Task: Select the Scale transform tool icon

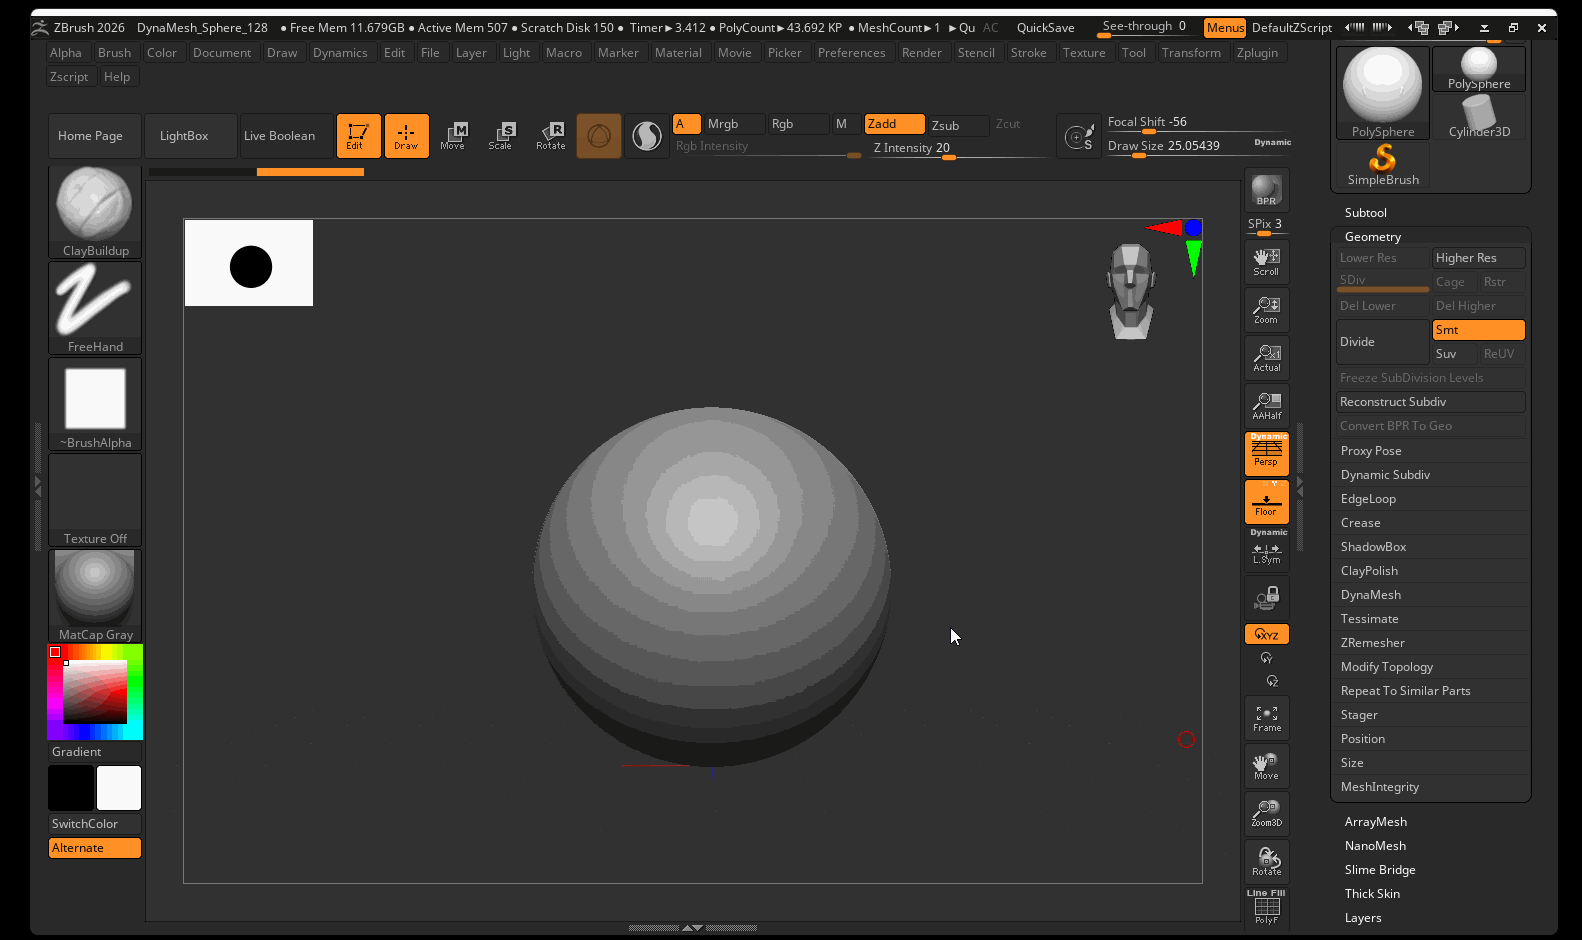Action: point(500,136)
